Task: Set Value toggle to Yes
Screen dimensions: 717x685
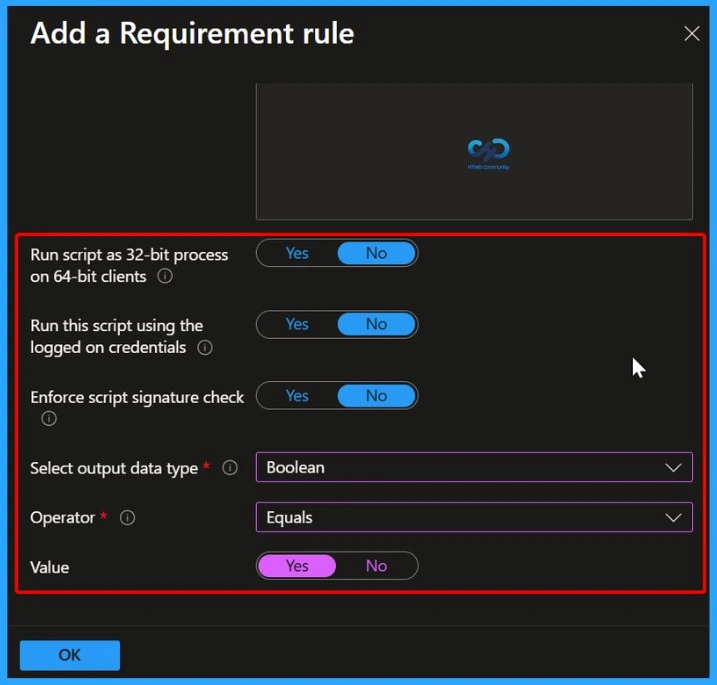Action: coord(297,566)
